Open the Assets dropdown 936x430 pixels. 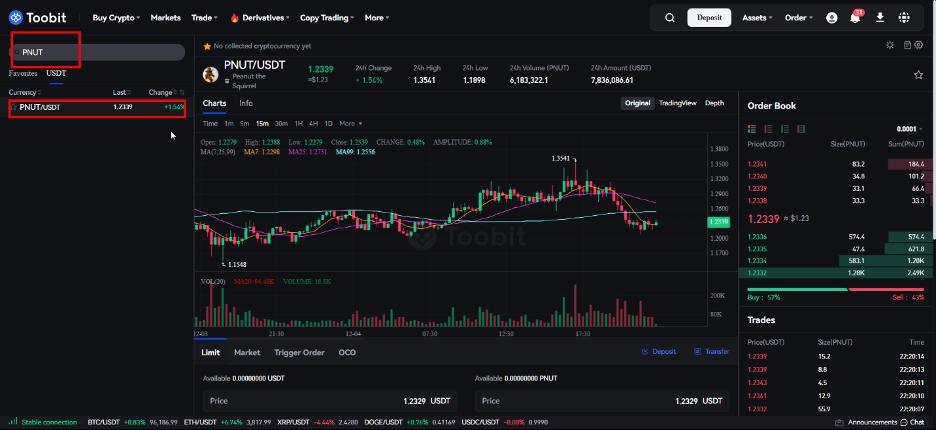tap(757, 18)
